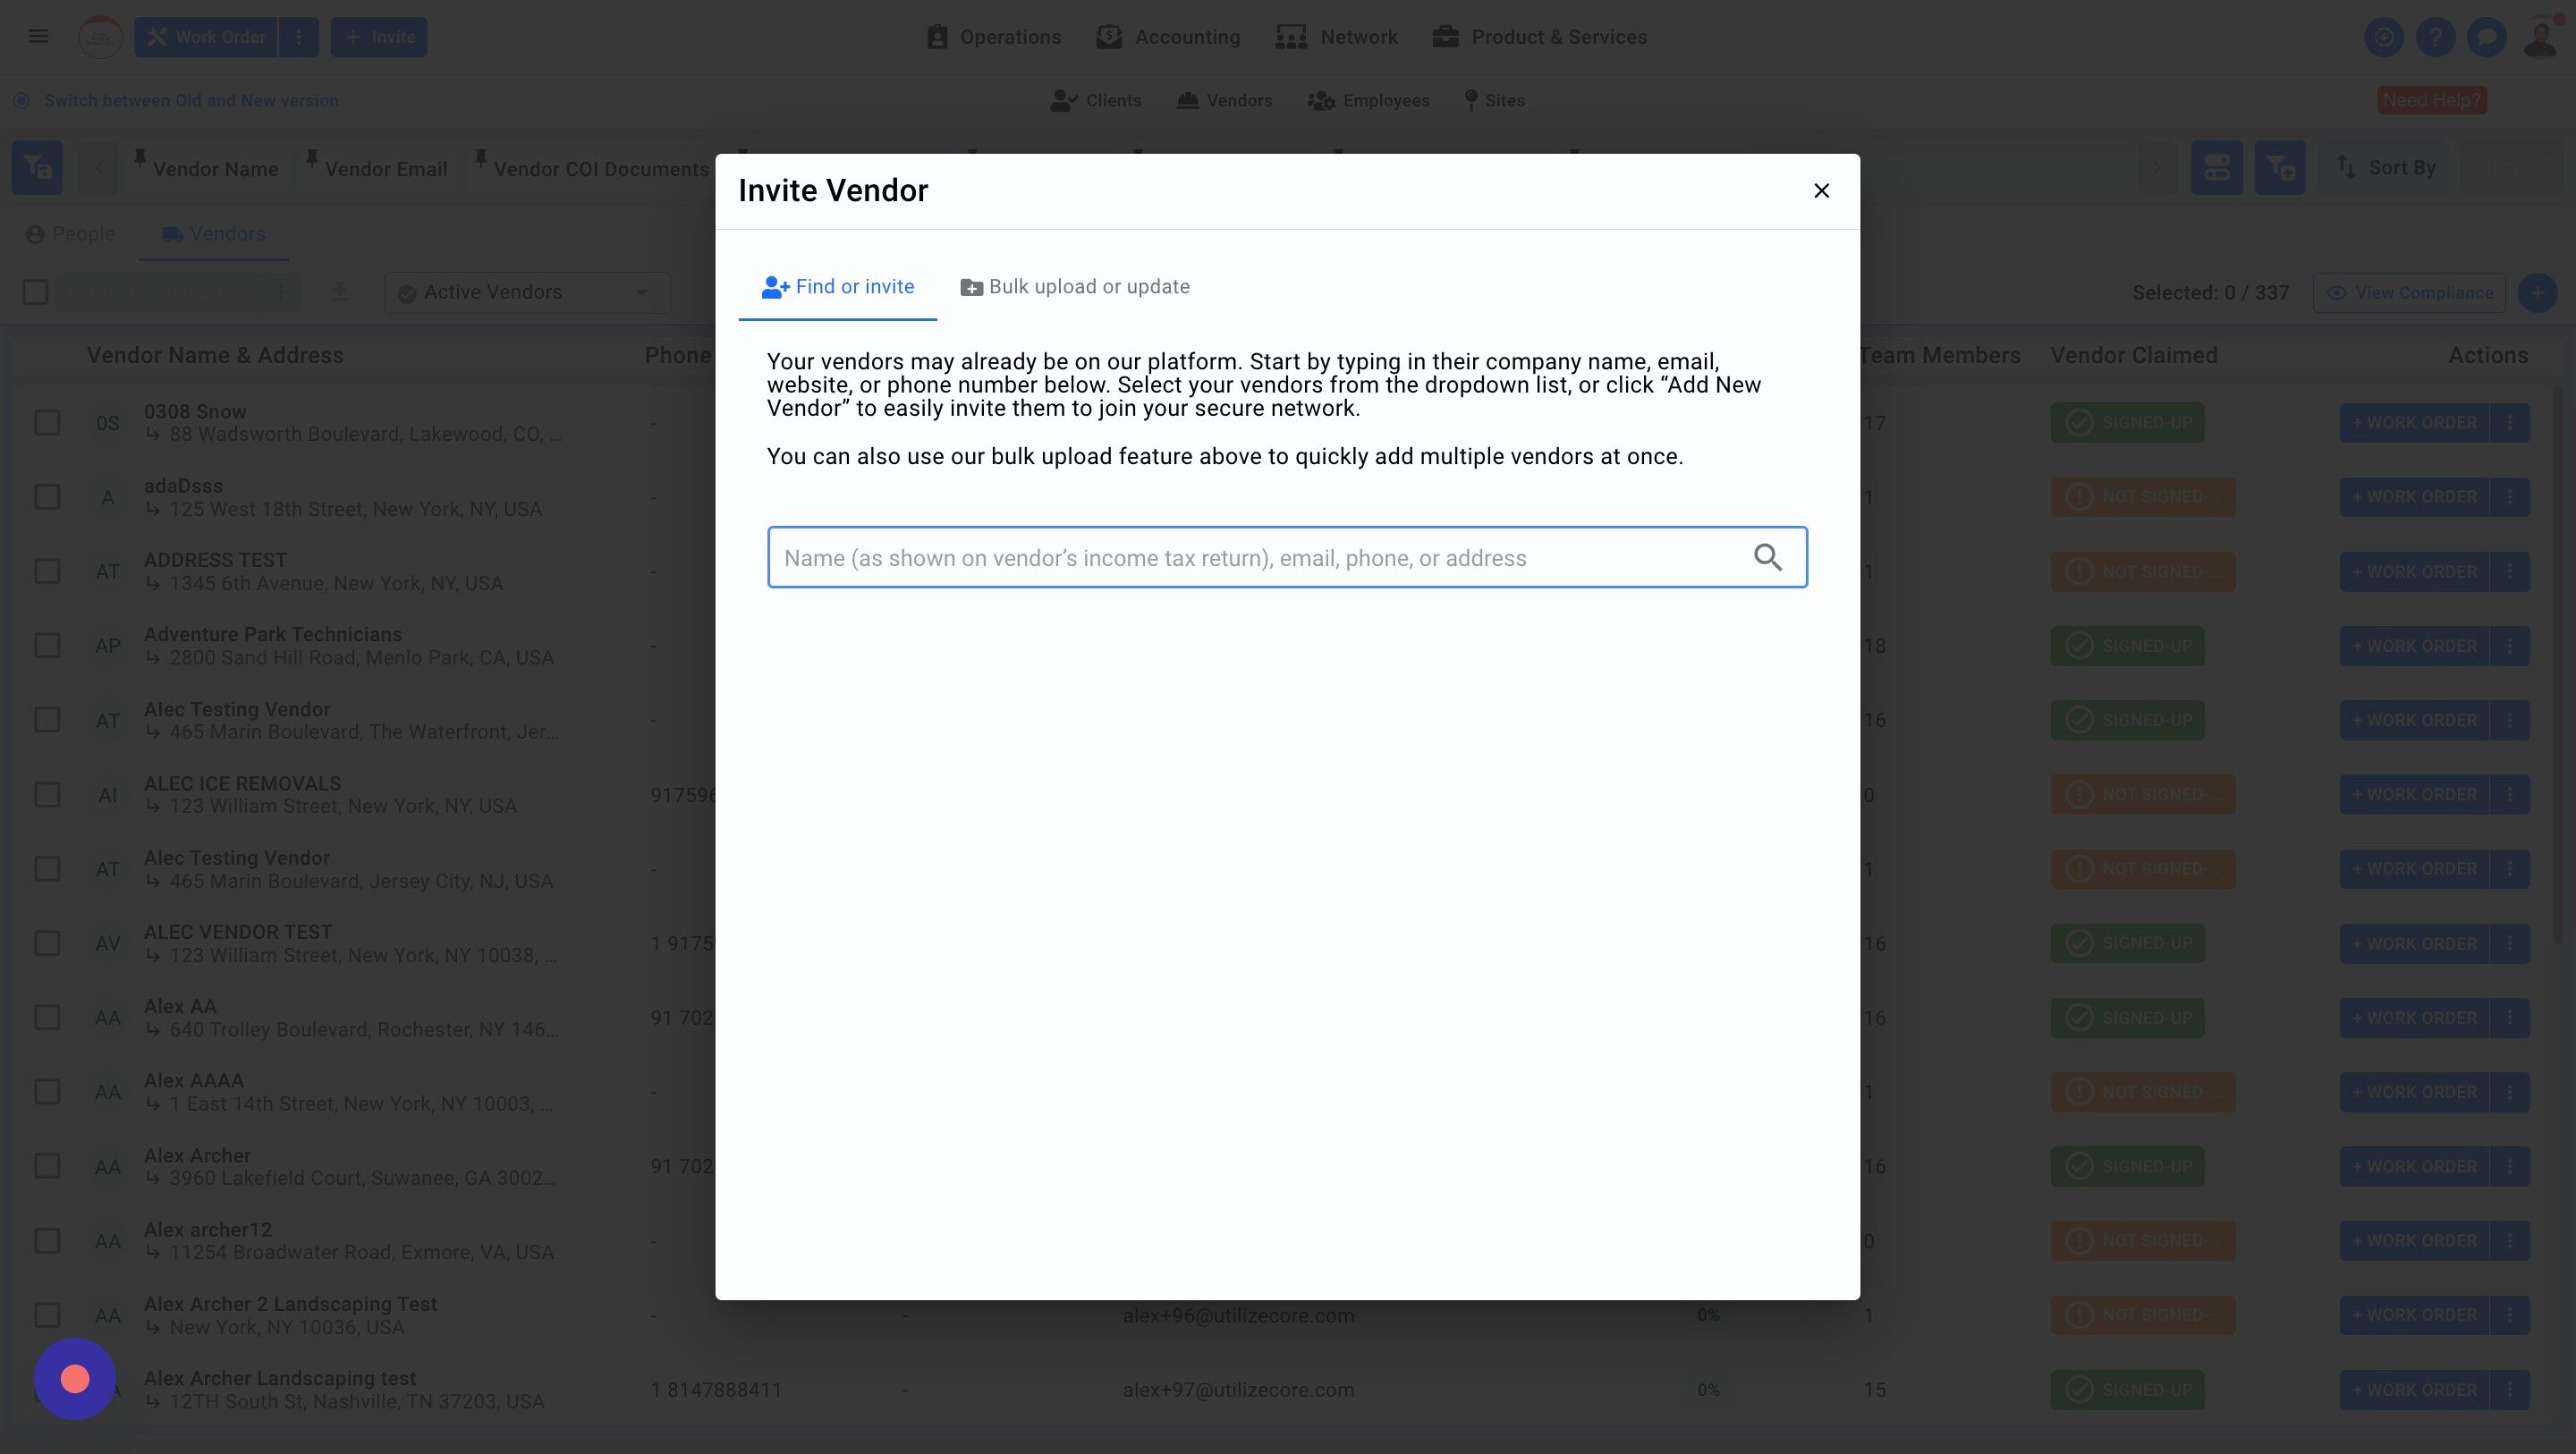Expand the Active Vendors dropdown
Viewport: 2576px width, 1454px height.
click(x=527, y=292)
